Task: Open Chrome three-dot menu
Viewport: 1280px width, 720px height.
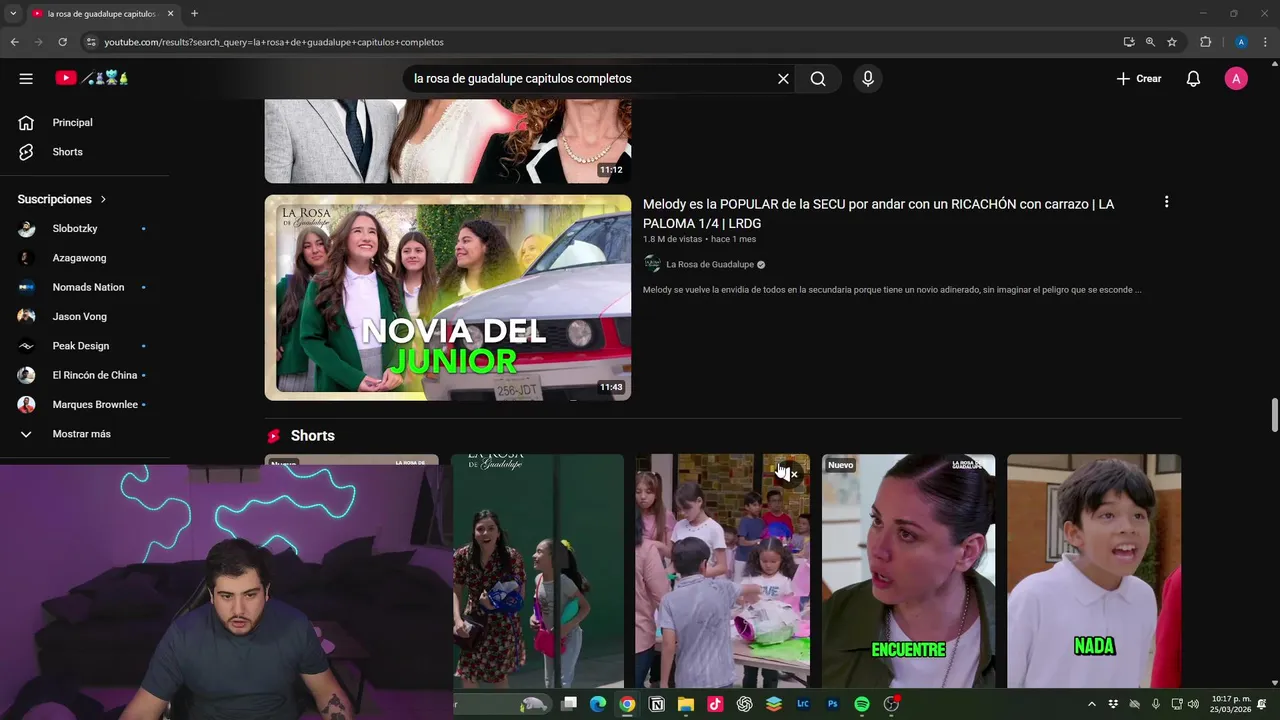Action: point(1265,42)
